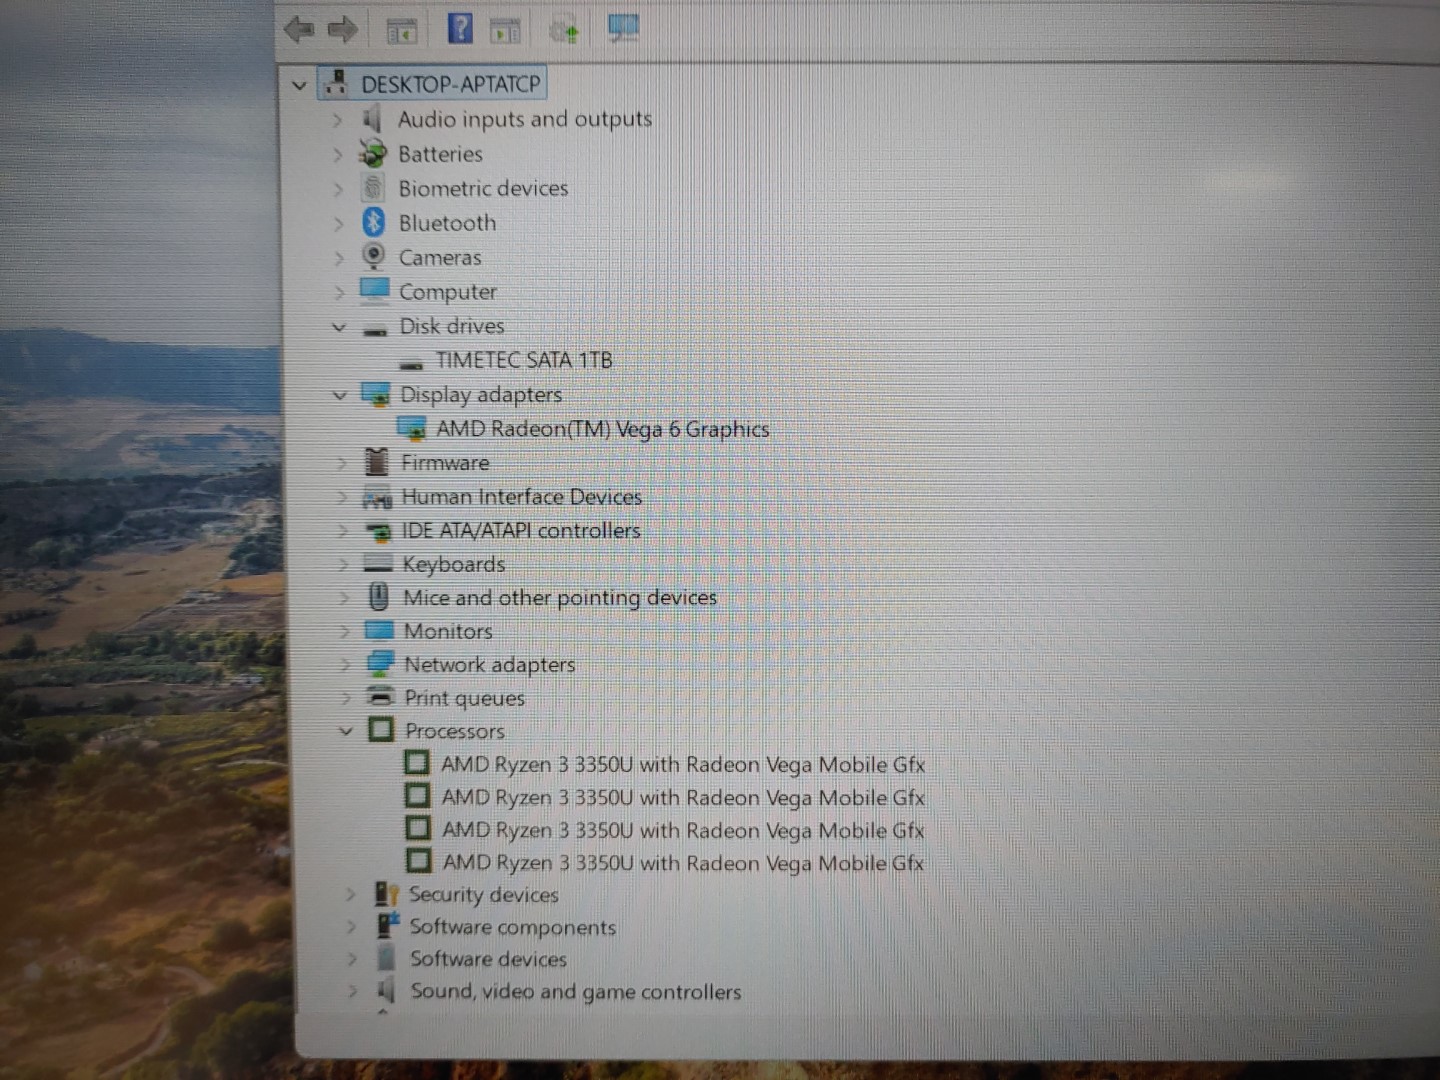Select the Monitors category label
Screen dimensions: 1440x1080
pos(448,631)
